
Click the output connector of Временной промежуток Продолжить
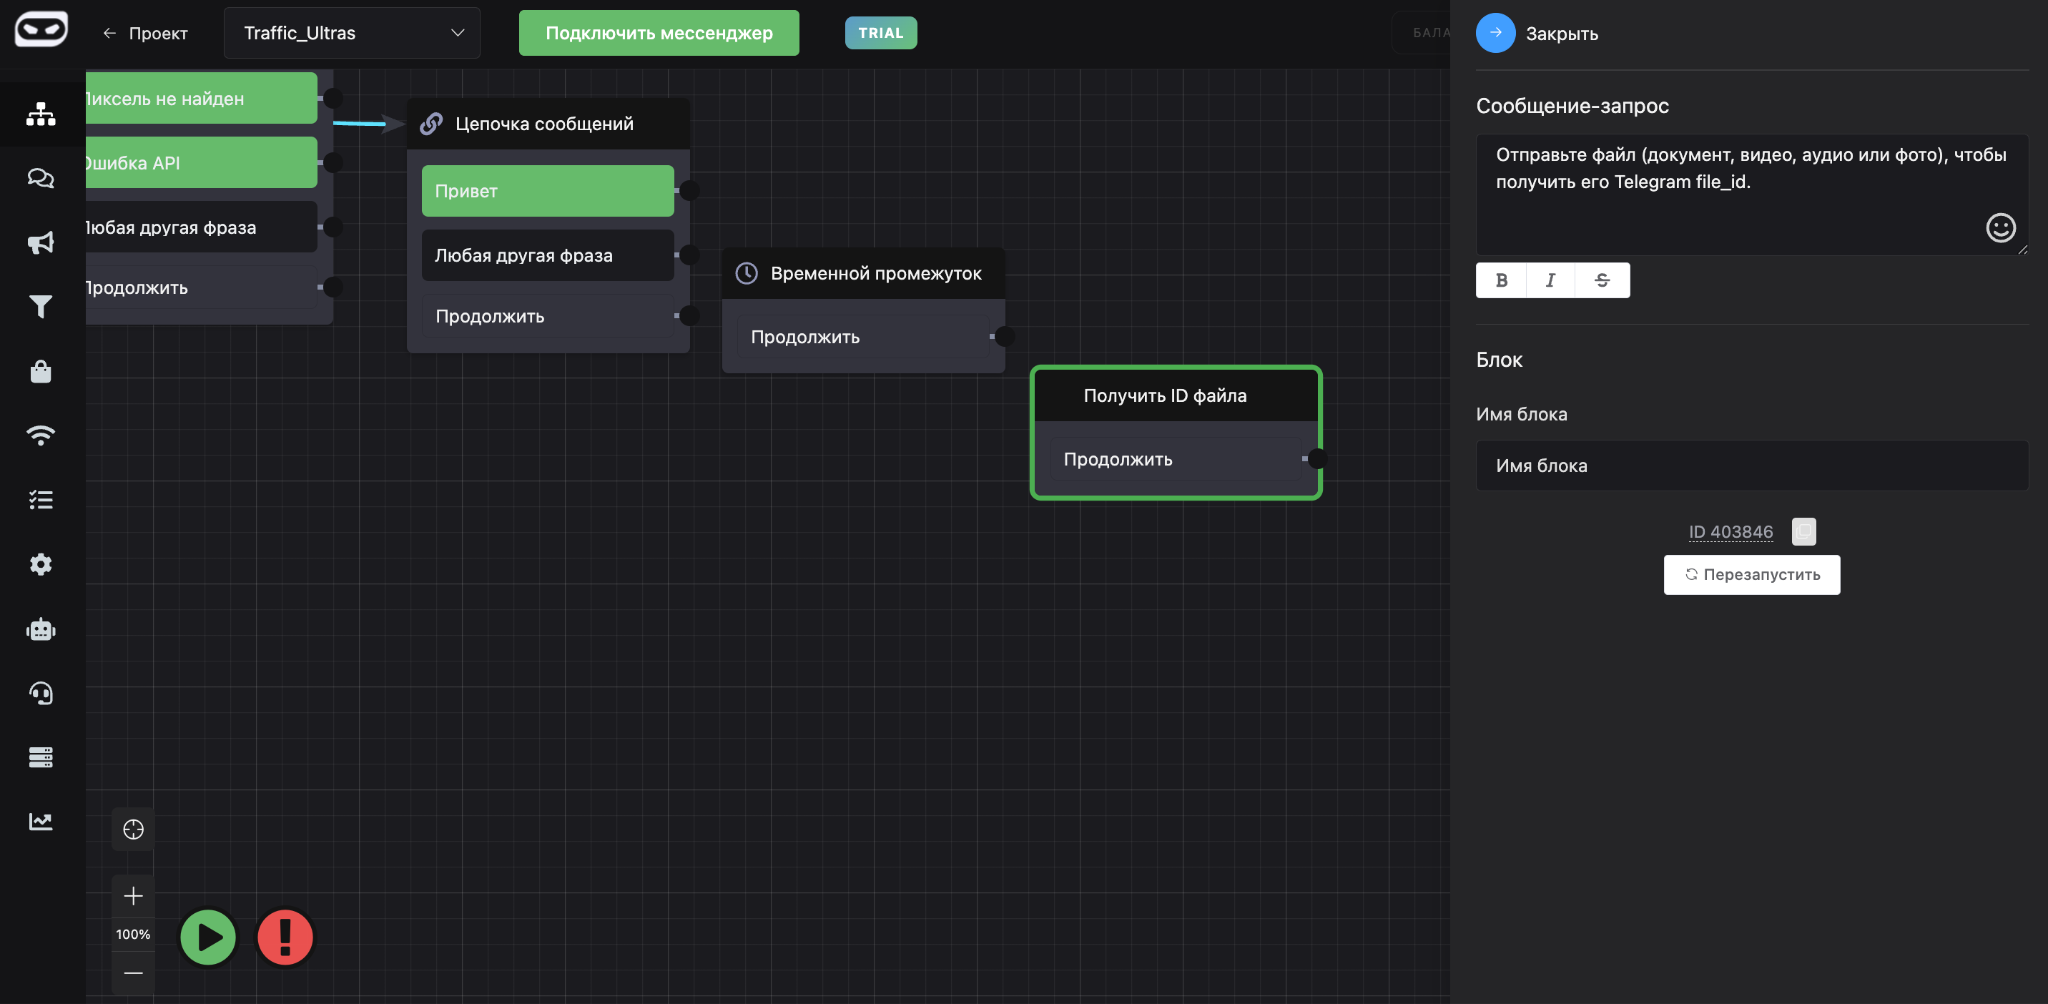(1005, 337)
